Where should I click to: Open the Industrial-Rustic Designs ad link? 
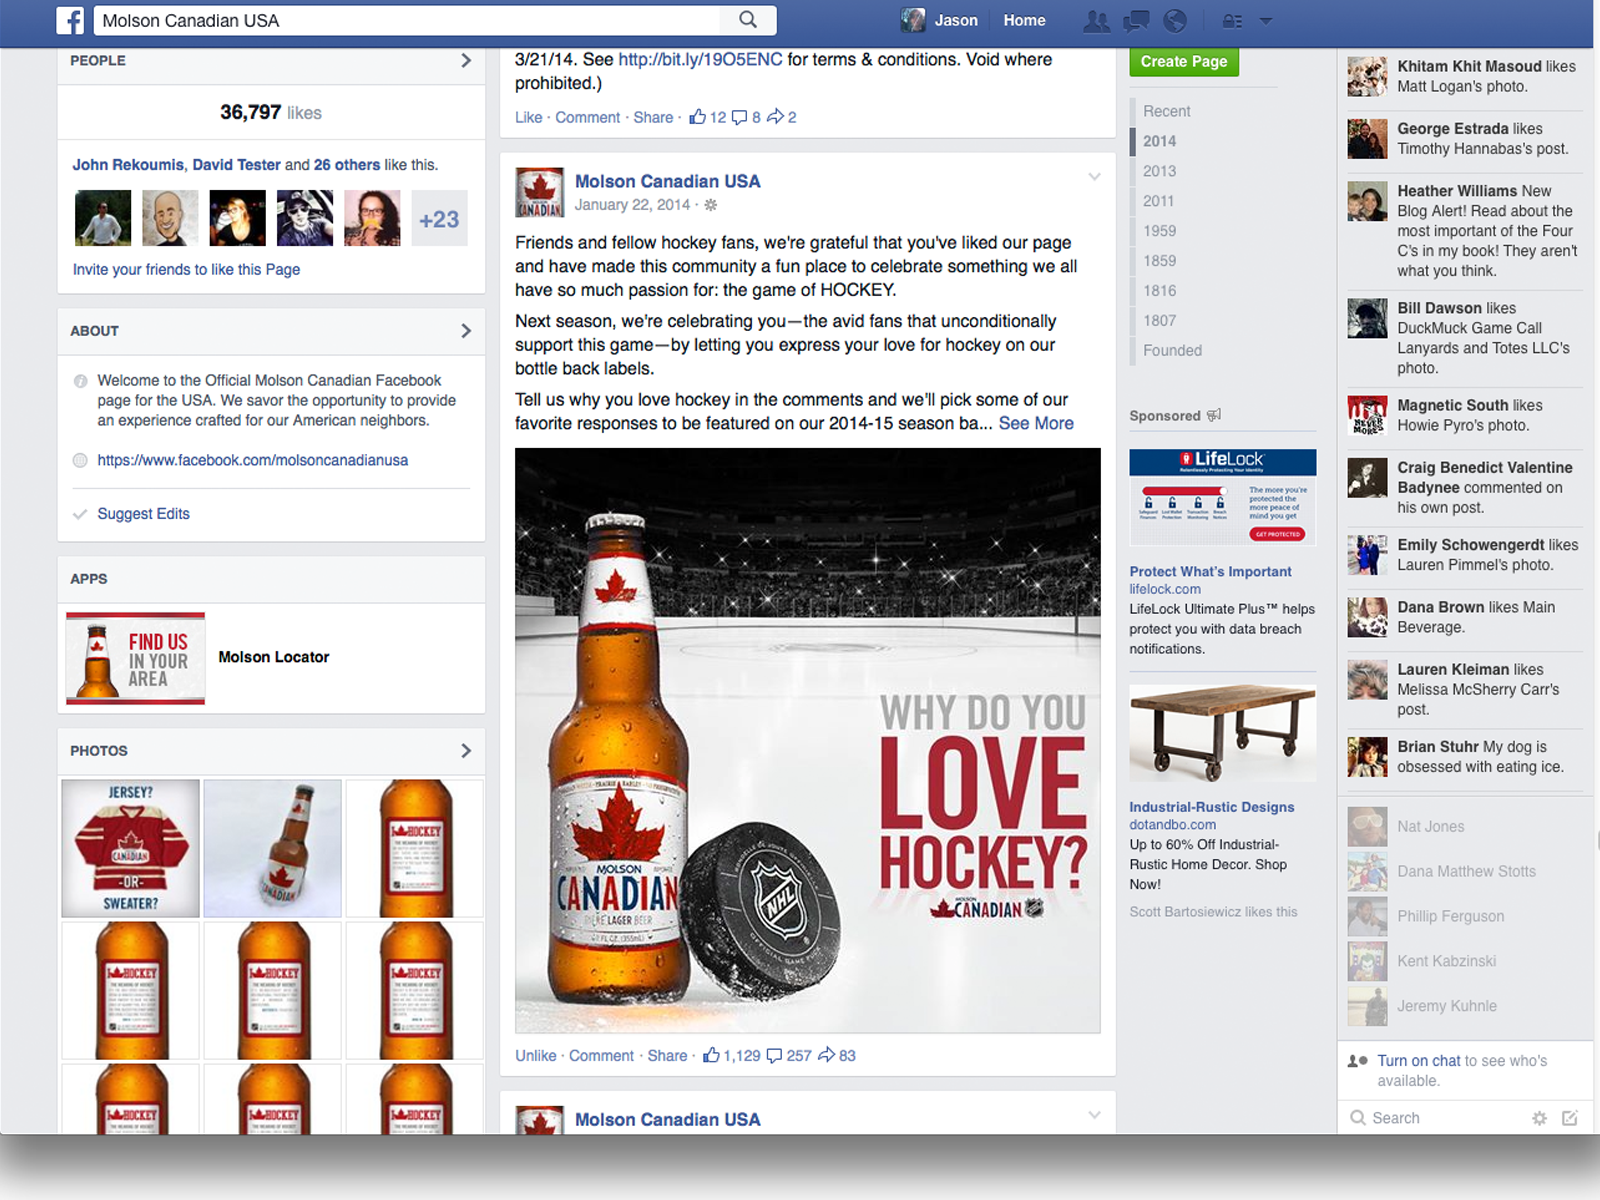pyautogui.click(x=1212, y=807)
